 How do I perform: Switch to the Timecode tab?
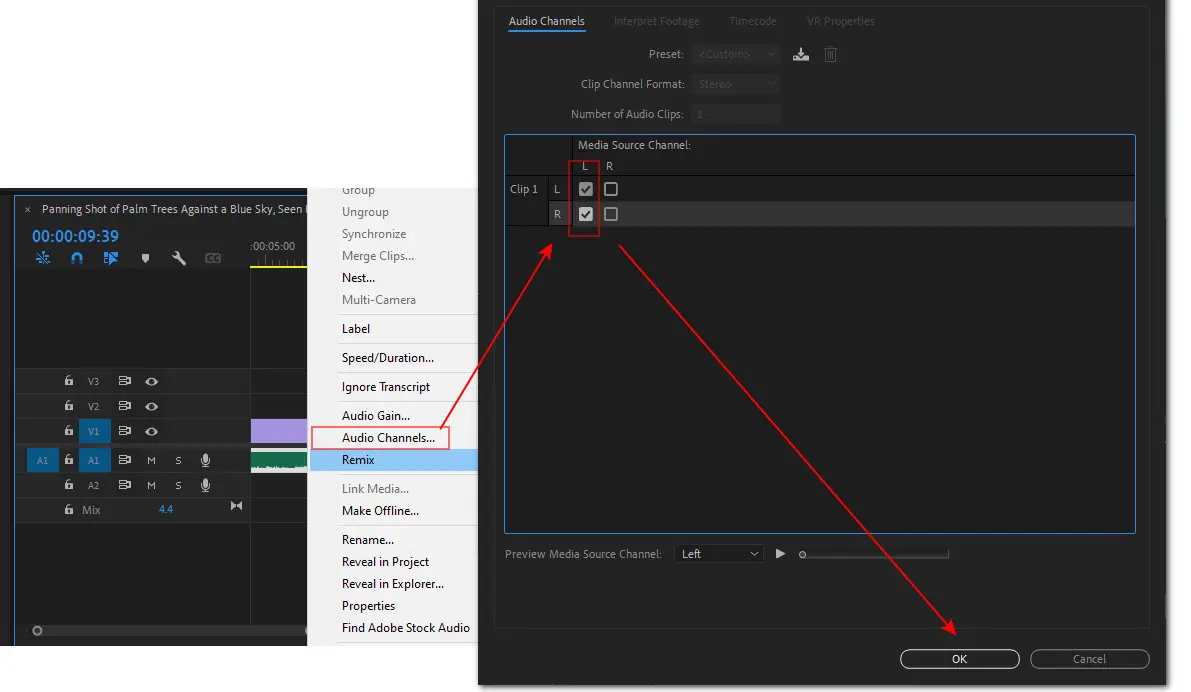point(753,21)
